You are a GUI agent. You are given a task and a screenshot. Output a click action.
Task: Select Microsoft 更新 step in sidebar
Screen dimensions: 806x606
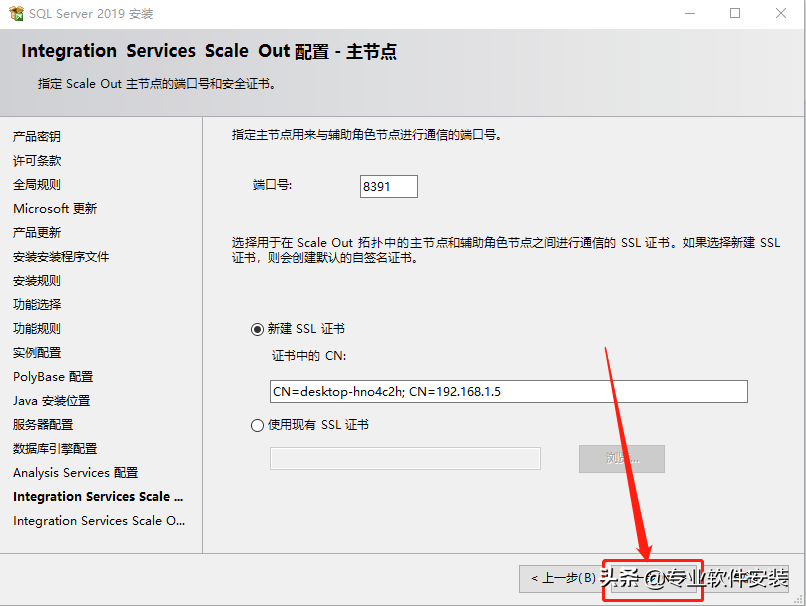[55, 209]
